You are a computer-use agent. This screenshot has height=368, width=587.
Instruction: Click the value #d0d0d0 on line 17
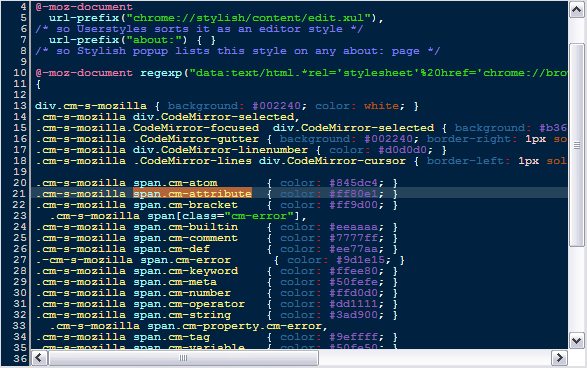(402, 150)
